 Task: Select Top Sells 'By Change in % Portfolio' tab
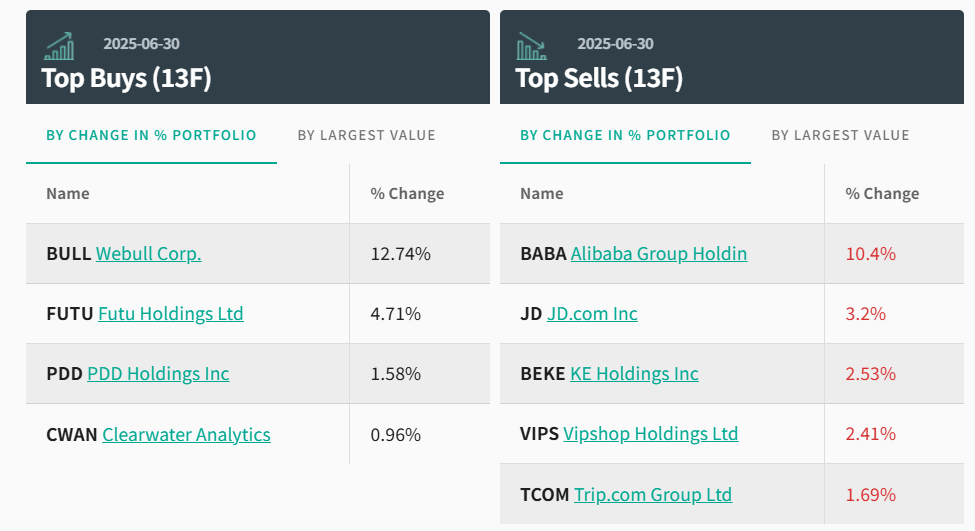[625, 135]
